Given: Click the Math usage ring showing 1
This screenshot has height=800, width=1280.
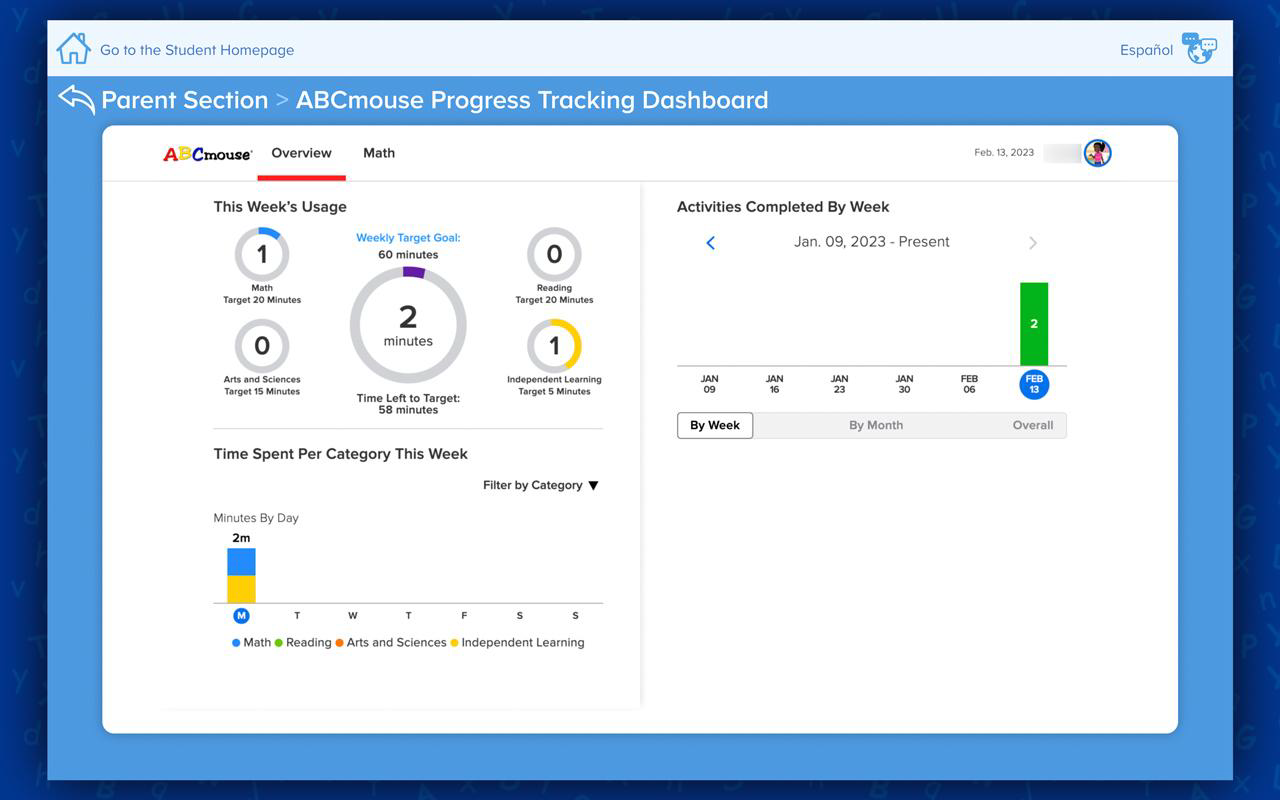Looking at the screenshot, I should pos(262,254).
